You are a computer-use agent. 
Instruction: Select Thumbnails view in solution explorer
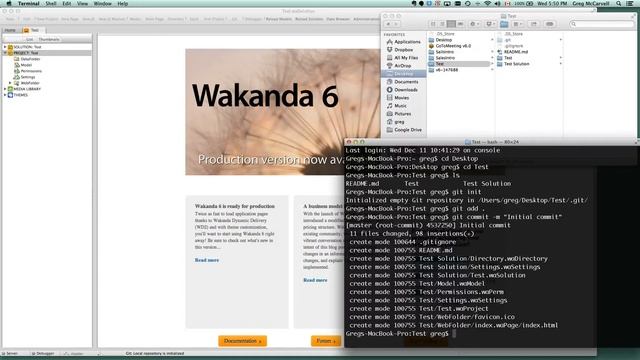tap(49, 39)
